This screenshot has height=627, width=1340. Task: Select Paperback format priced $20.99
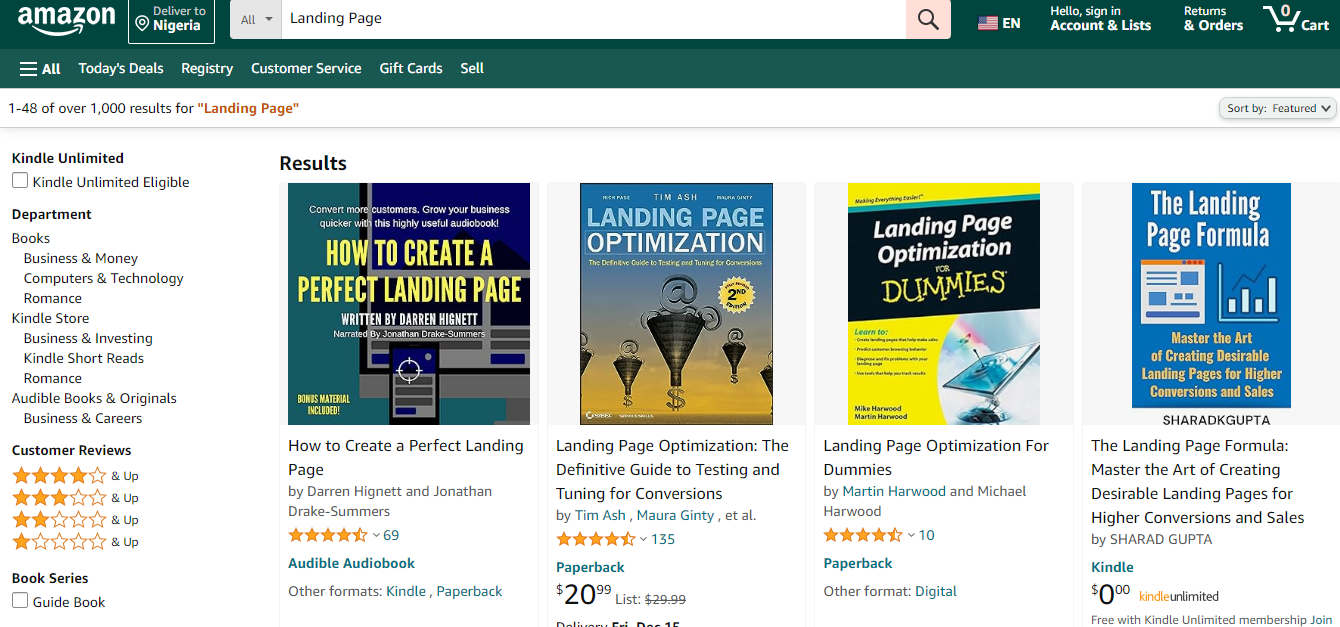point(590,567)
